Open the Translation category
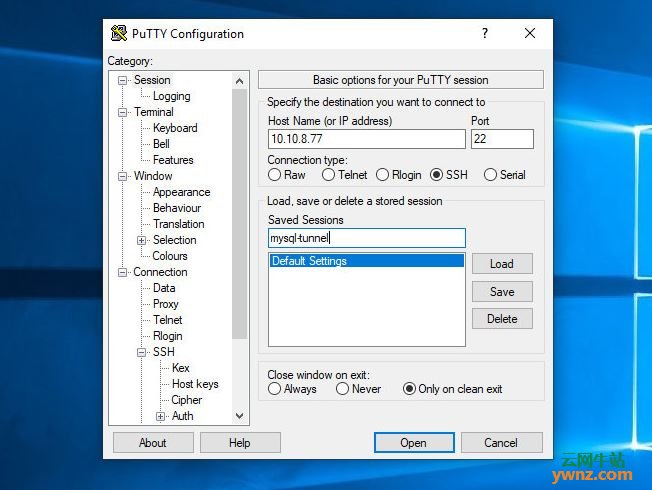Viewport: 652px width, 490px height. (x=179, y=224)
